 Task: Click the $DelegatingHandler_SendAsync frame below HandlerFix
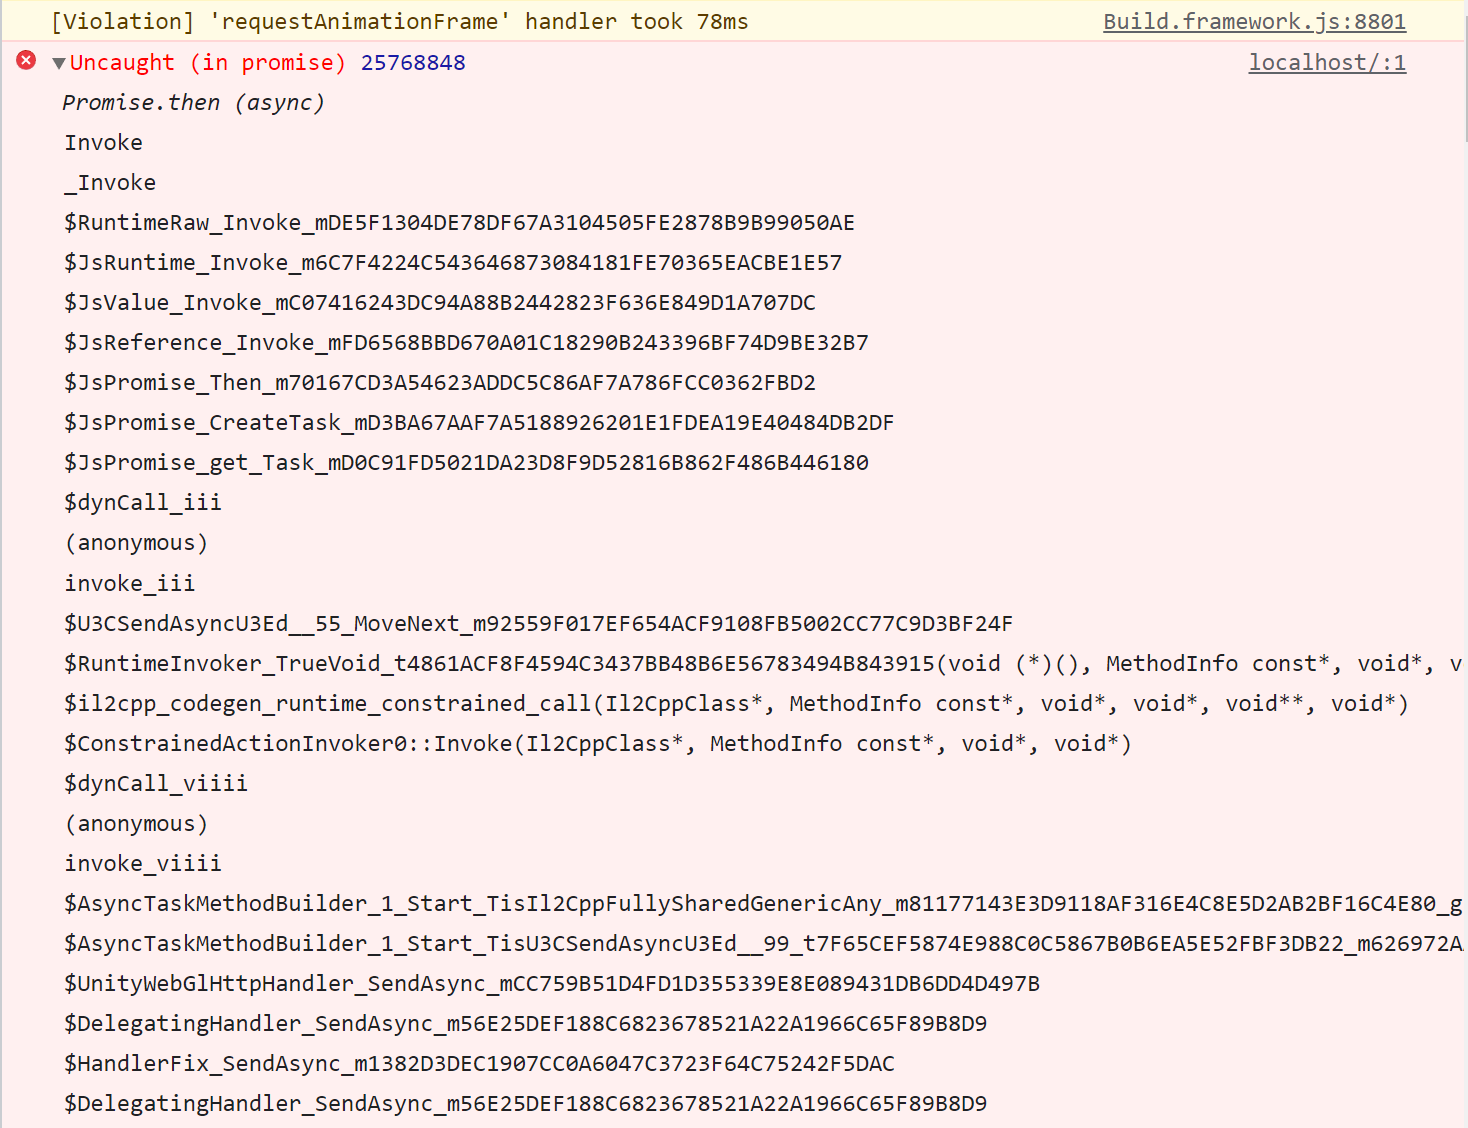526,1104
